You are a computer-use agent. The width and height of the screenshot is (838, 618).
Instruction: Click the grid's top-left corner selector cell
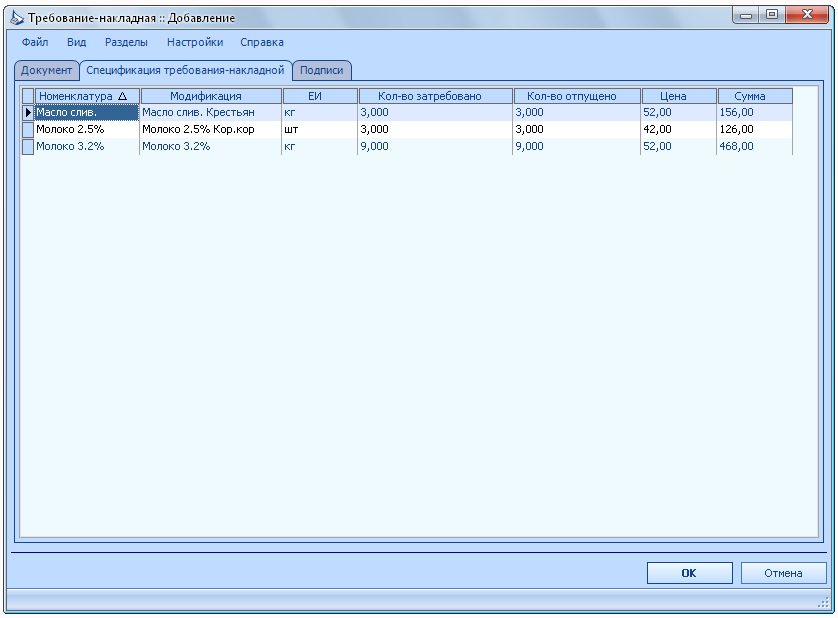click(28, 96)
